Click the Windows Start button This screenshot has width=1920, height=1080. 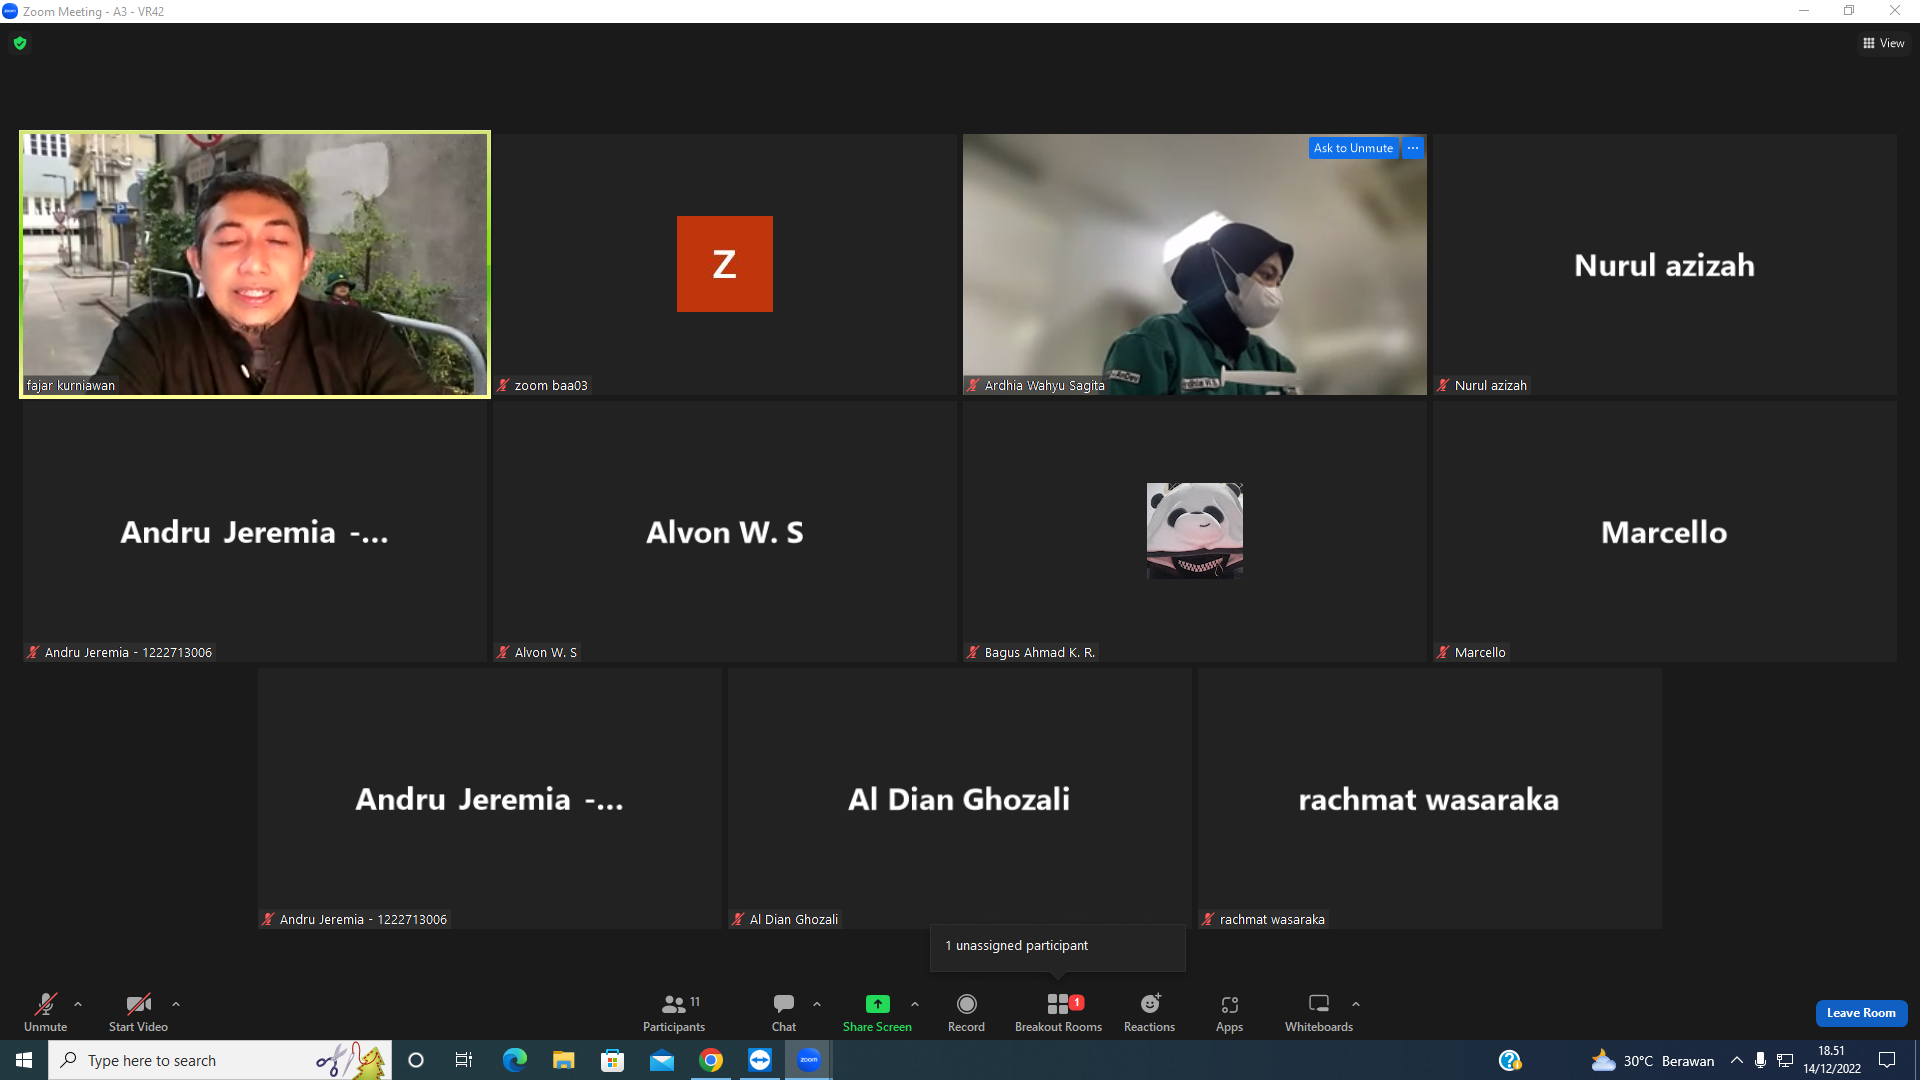[24, 1060]
